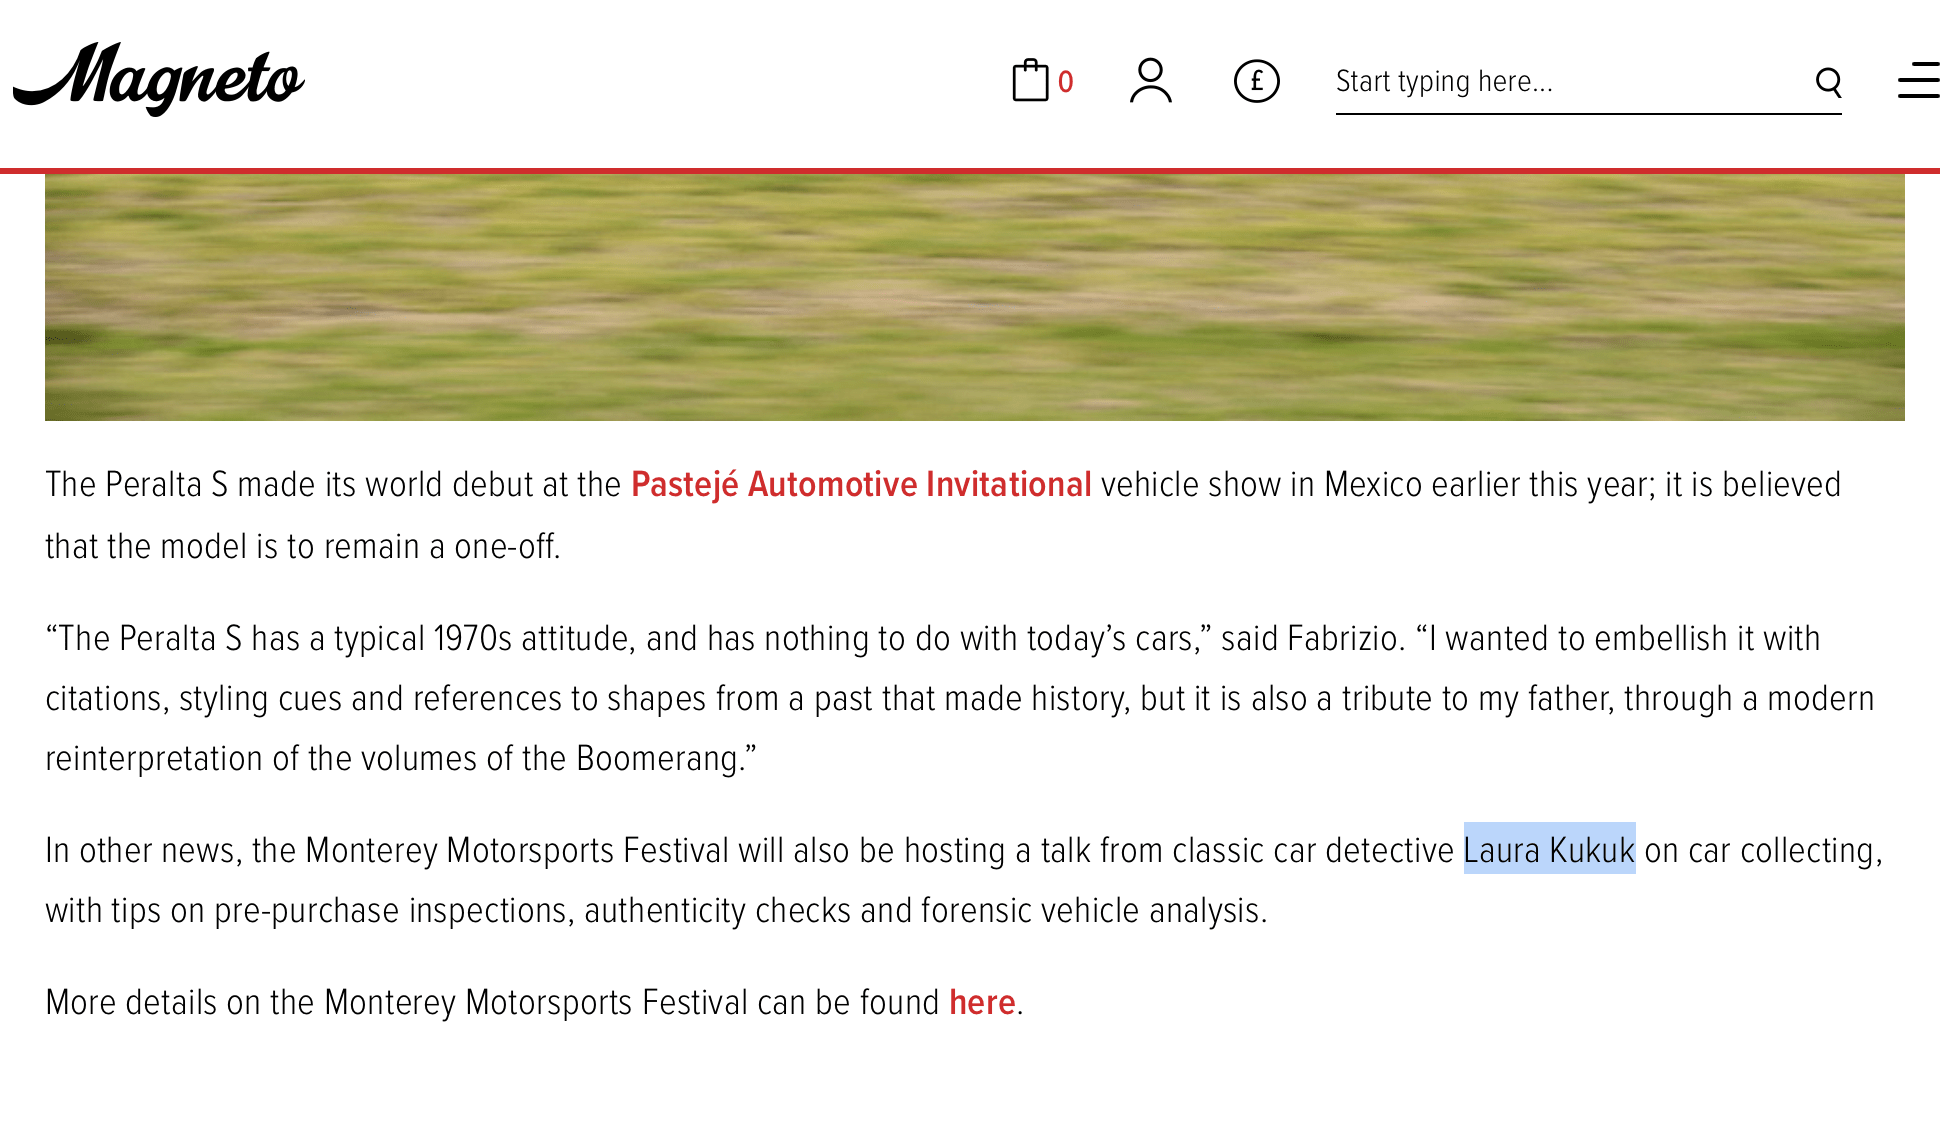This screenshot has height=1130, width=1940.
Task: Open the hamburger navigation menu
Action: coord(1918,81)
